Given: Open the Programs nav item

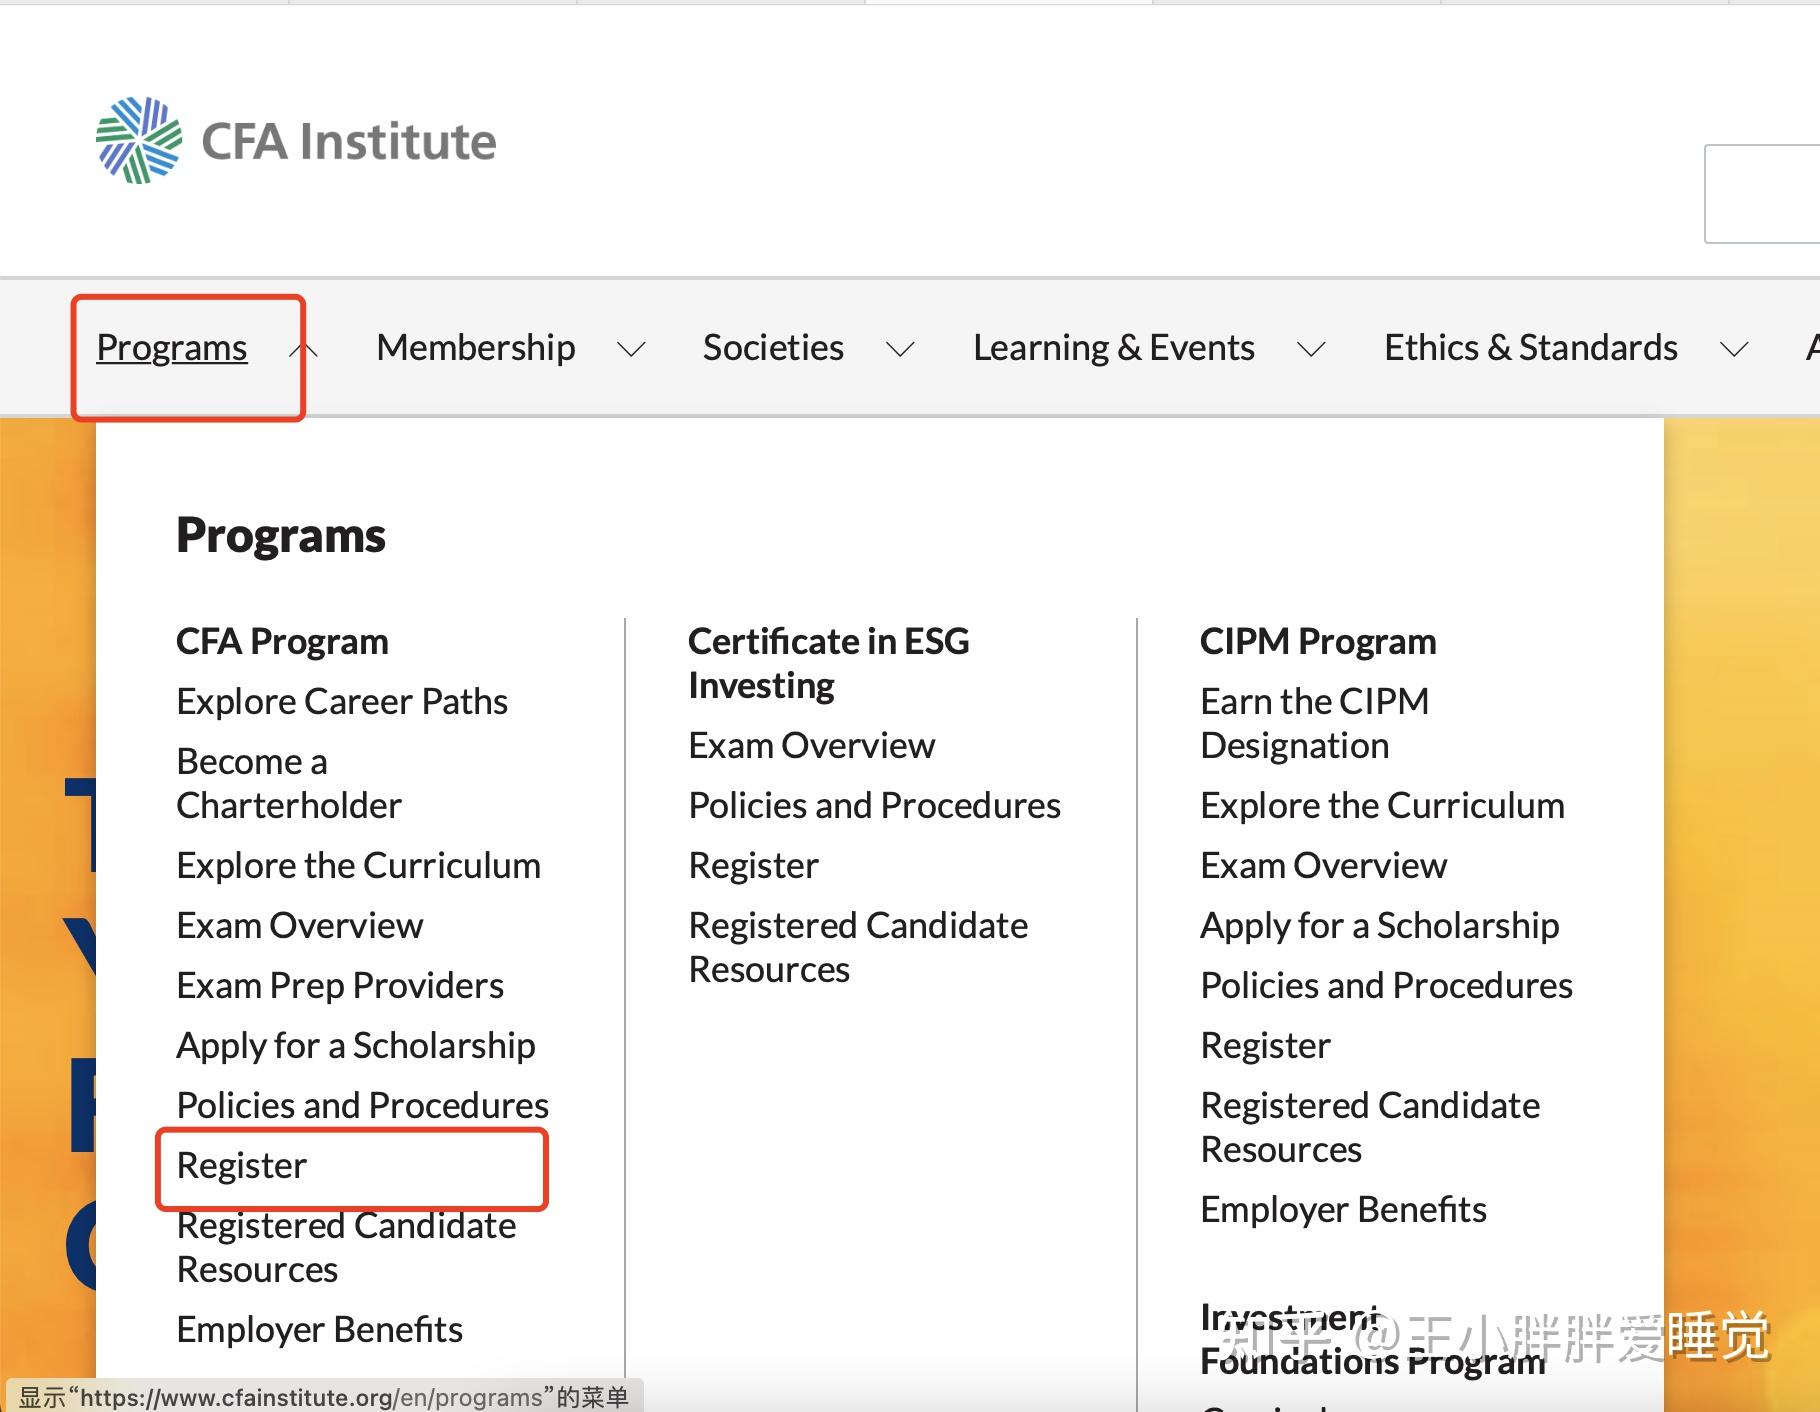Looking at the screenshot, I should point(172,348).
